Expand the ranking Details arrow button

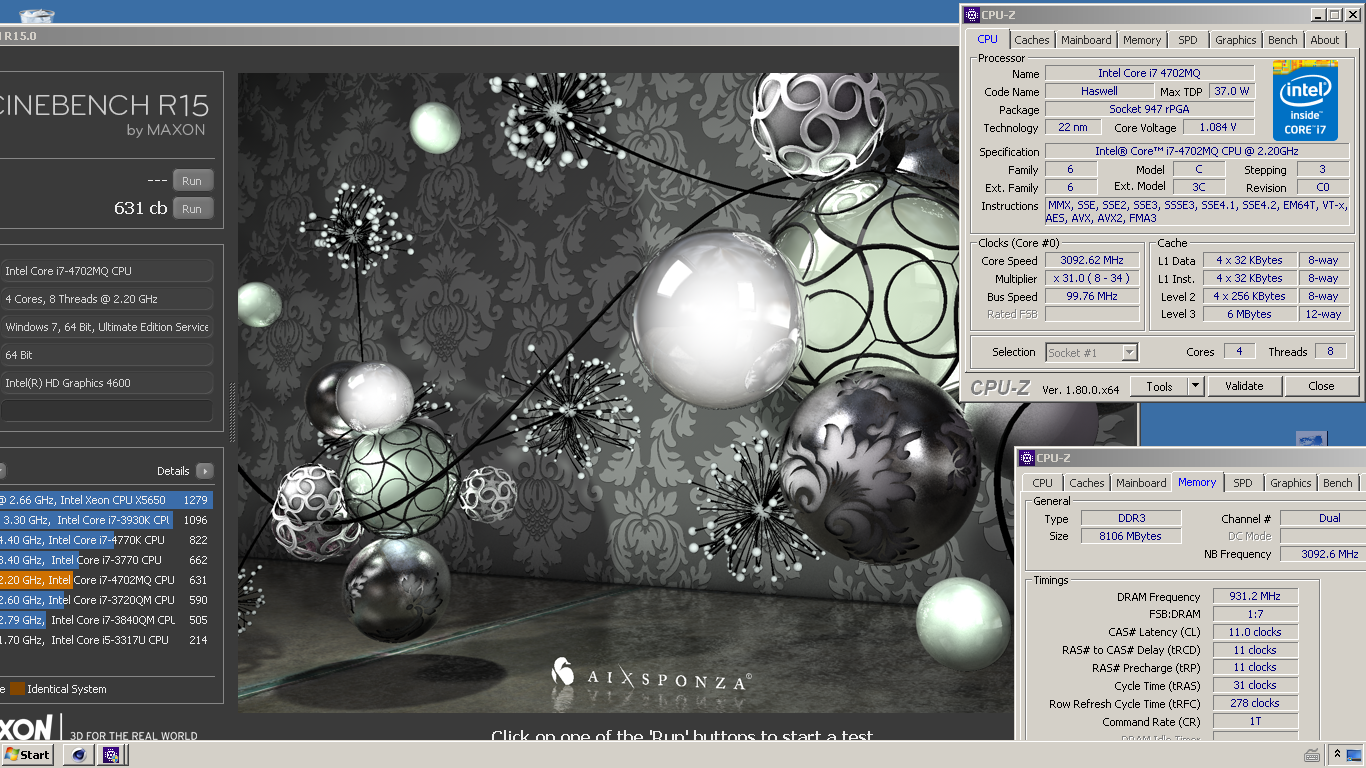click(205, 471)
